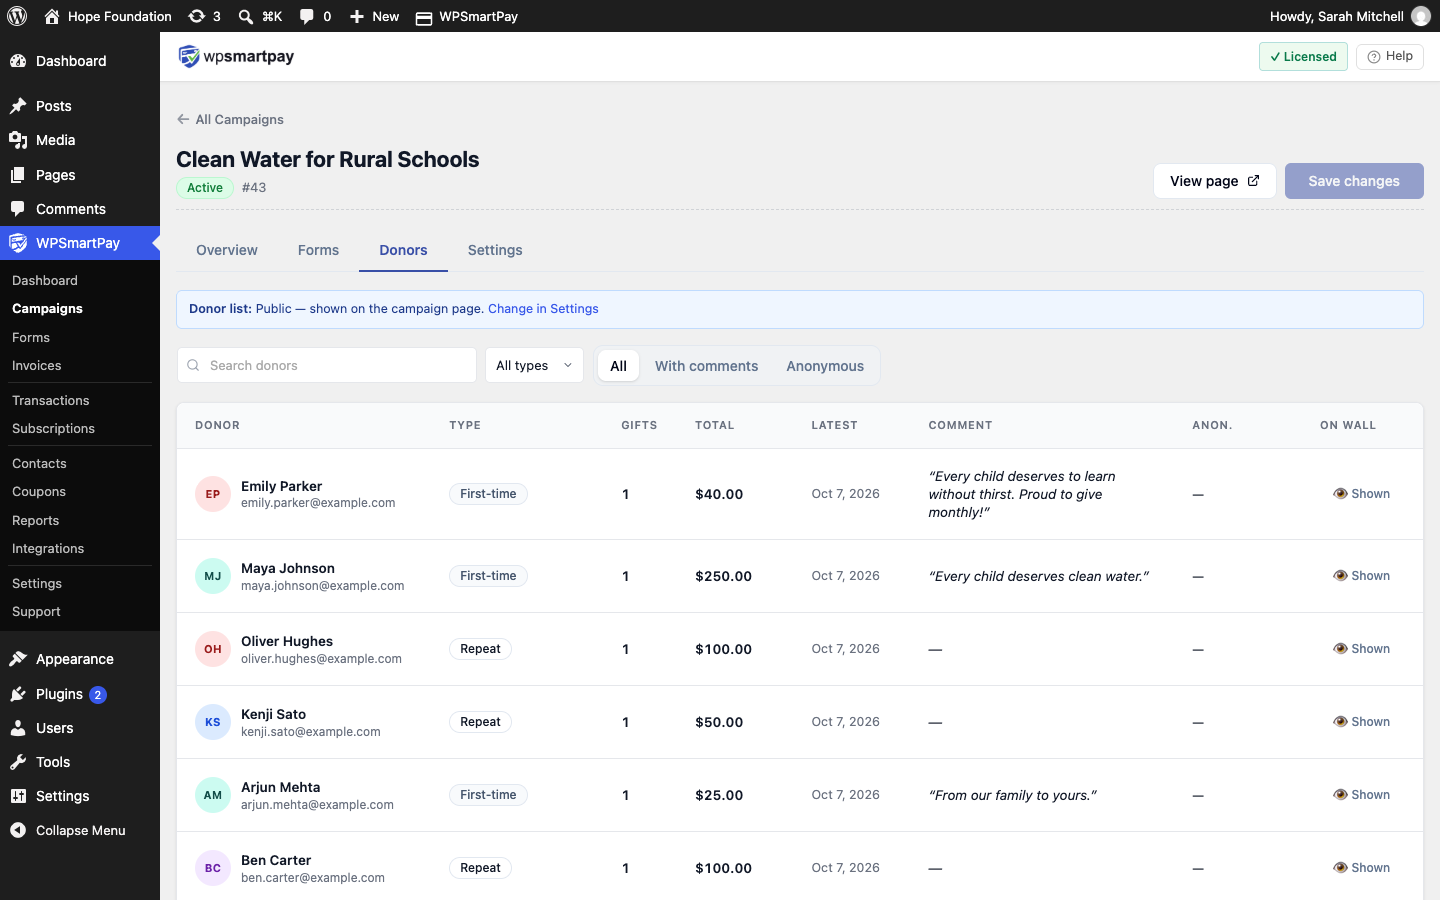Click the Licensed status badge
1440x900 pixels.
[x=1303, y=56]
